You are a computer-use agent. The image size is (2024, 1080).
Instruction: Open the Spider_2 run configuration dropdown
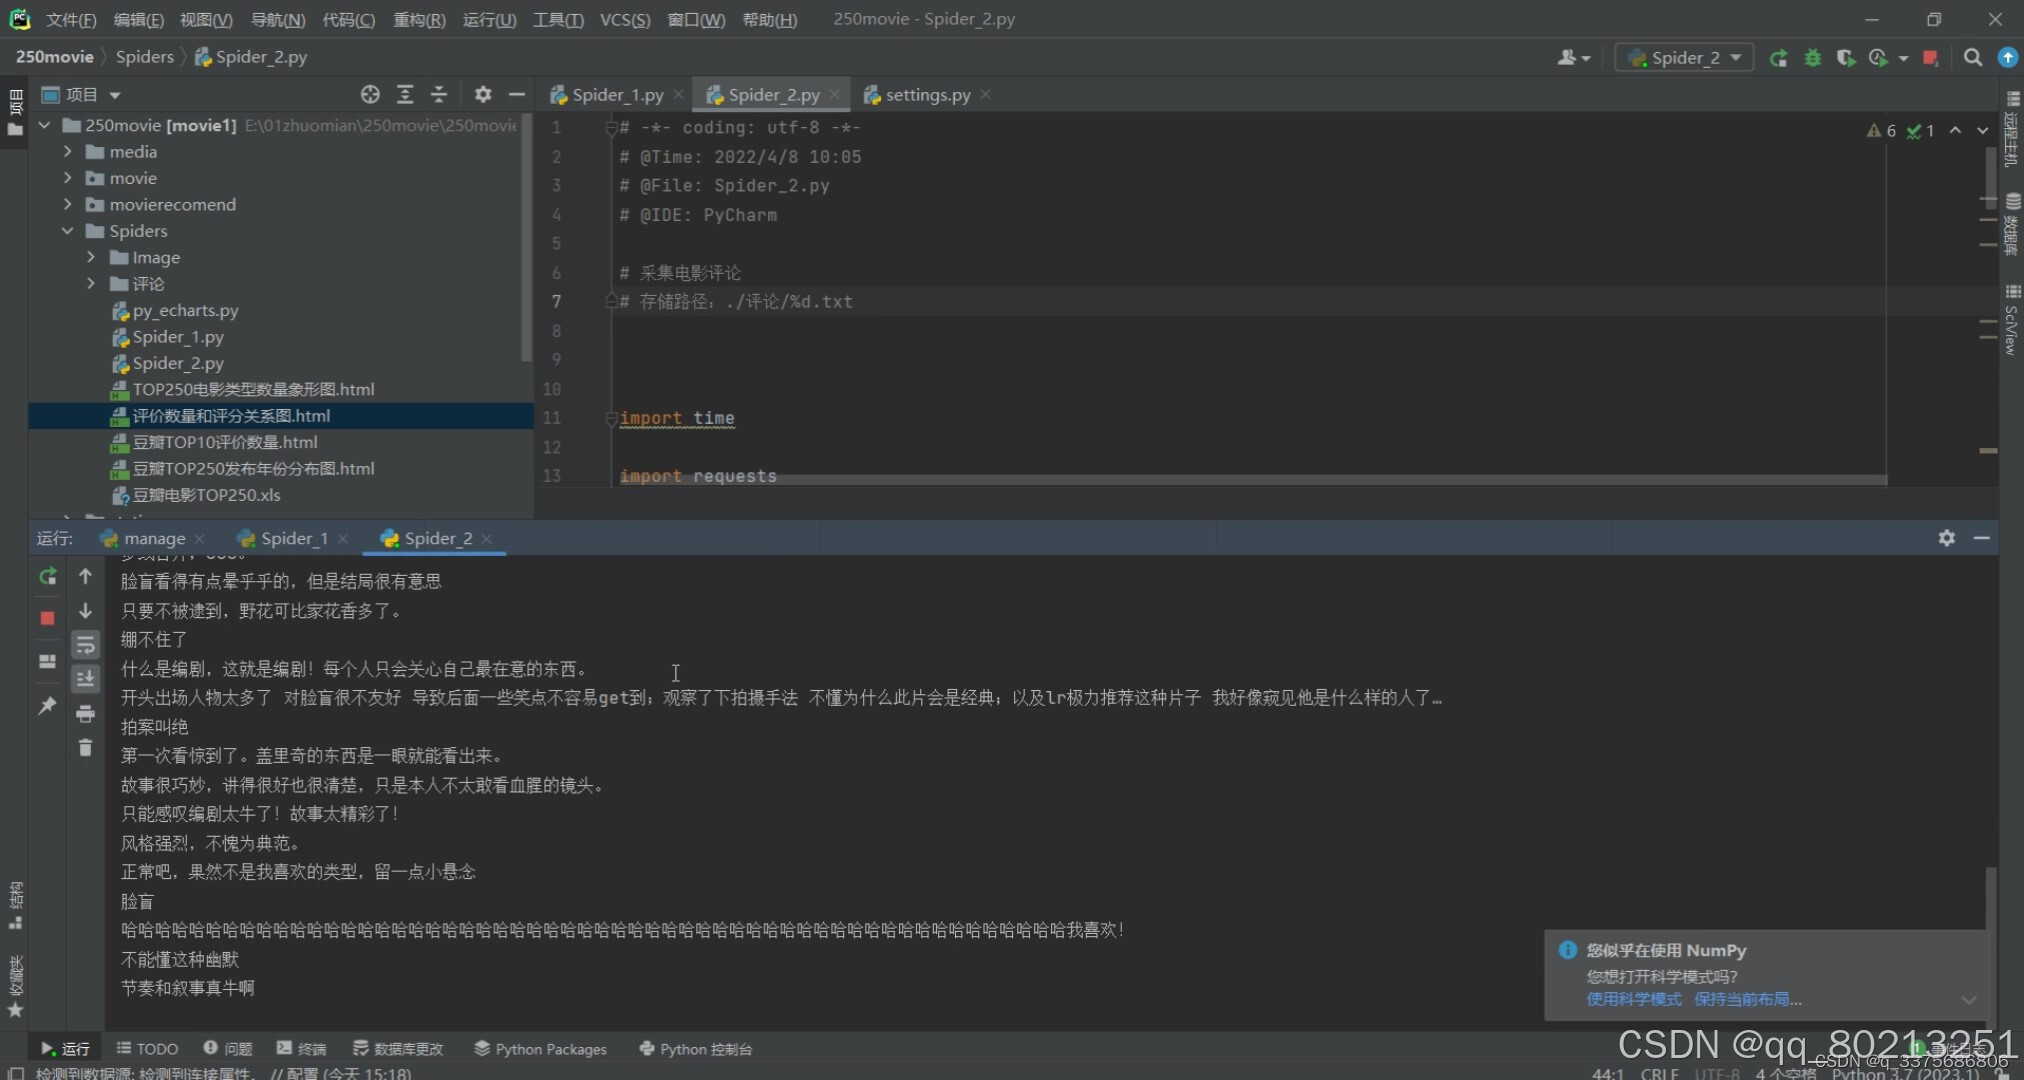pos(1684,57)
